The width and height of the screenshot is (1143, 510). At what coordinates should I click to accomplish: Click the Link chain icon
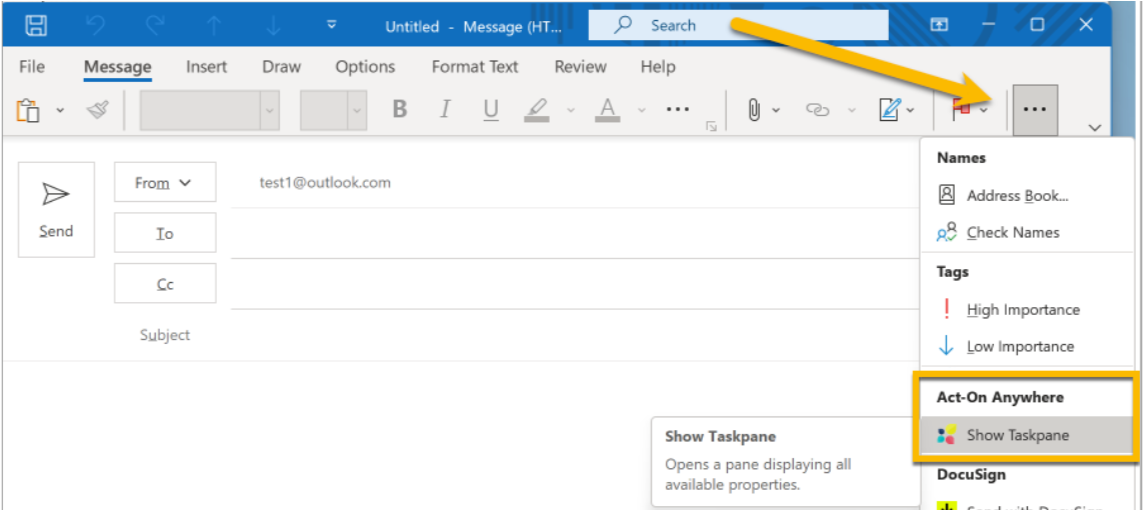tap(818, 110)
